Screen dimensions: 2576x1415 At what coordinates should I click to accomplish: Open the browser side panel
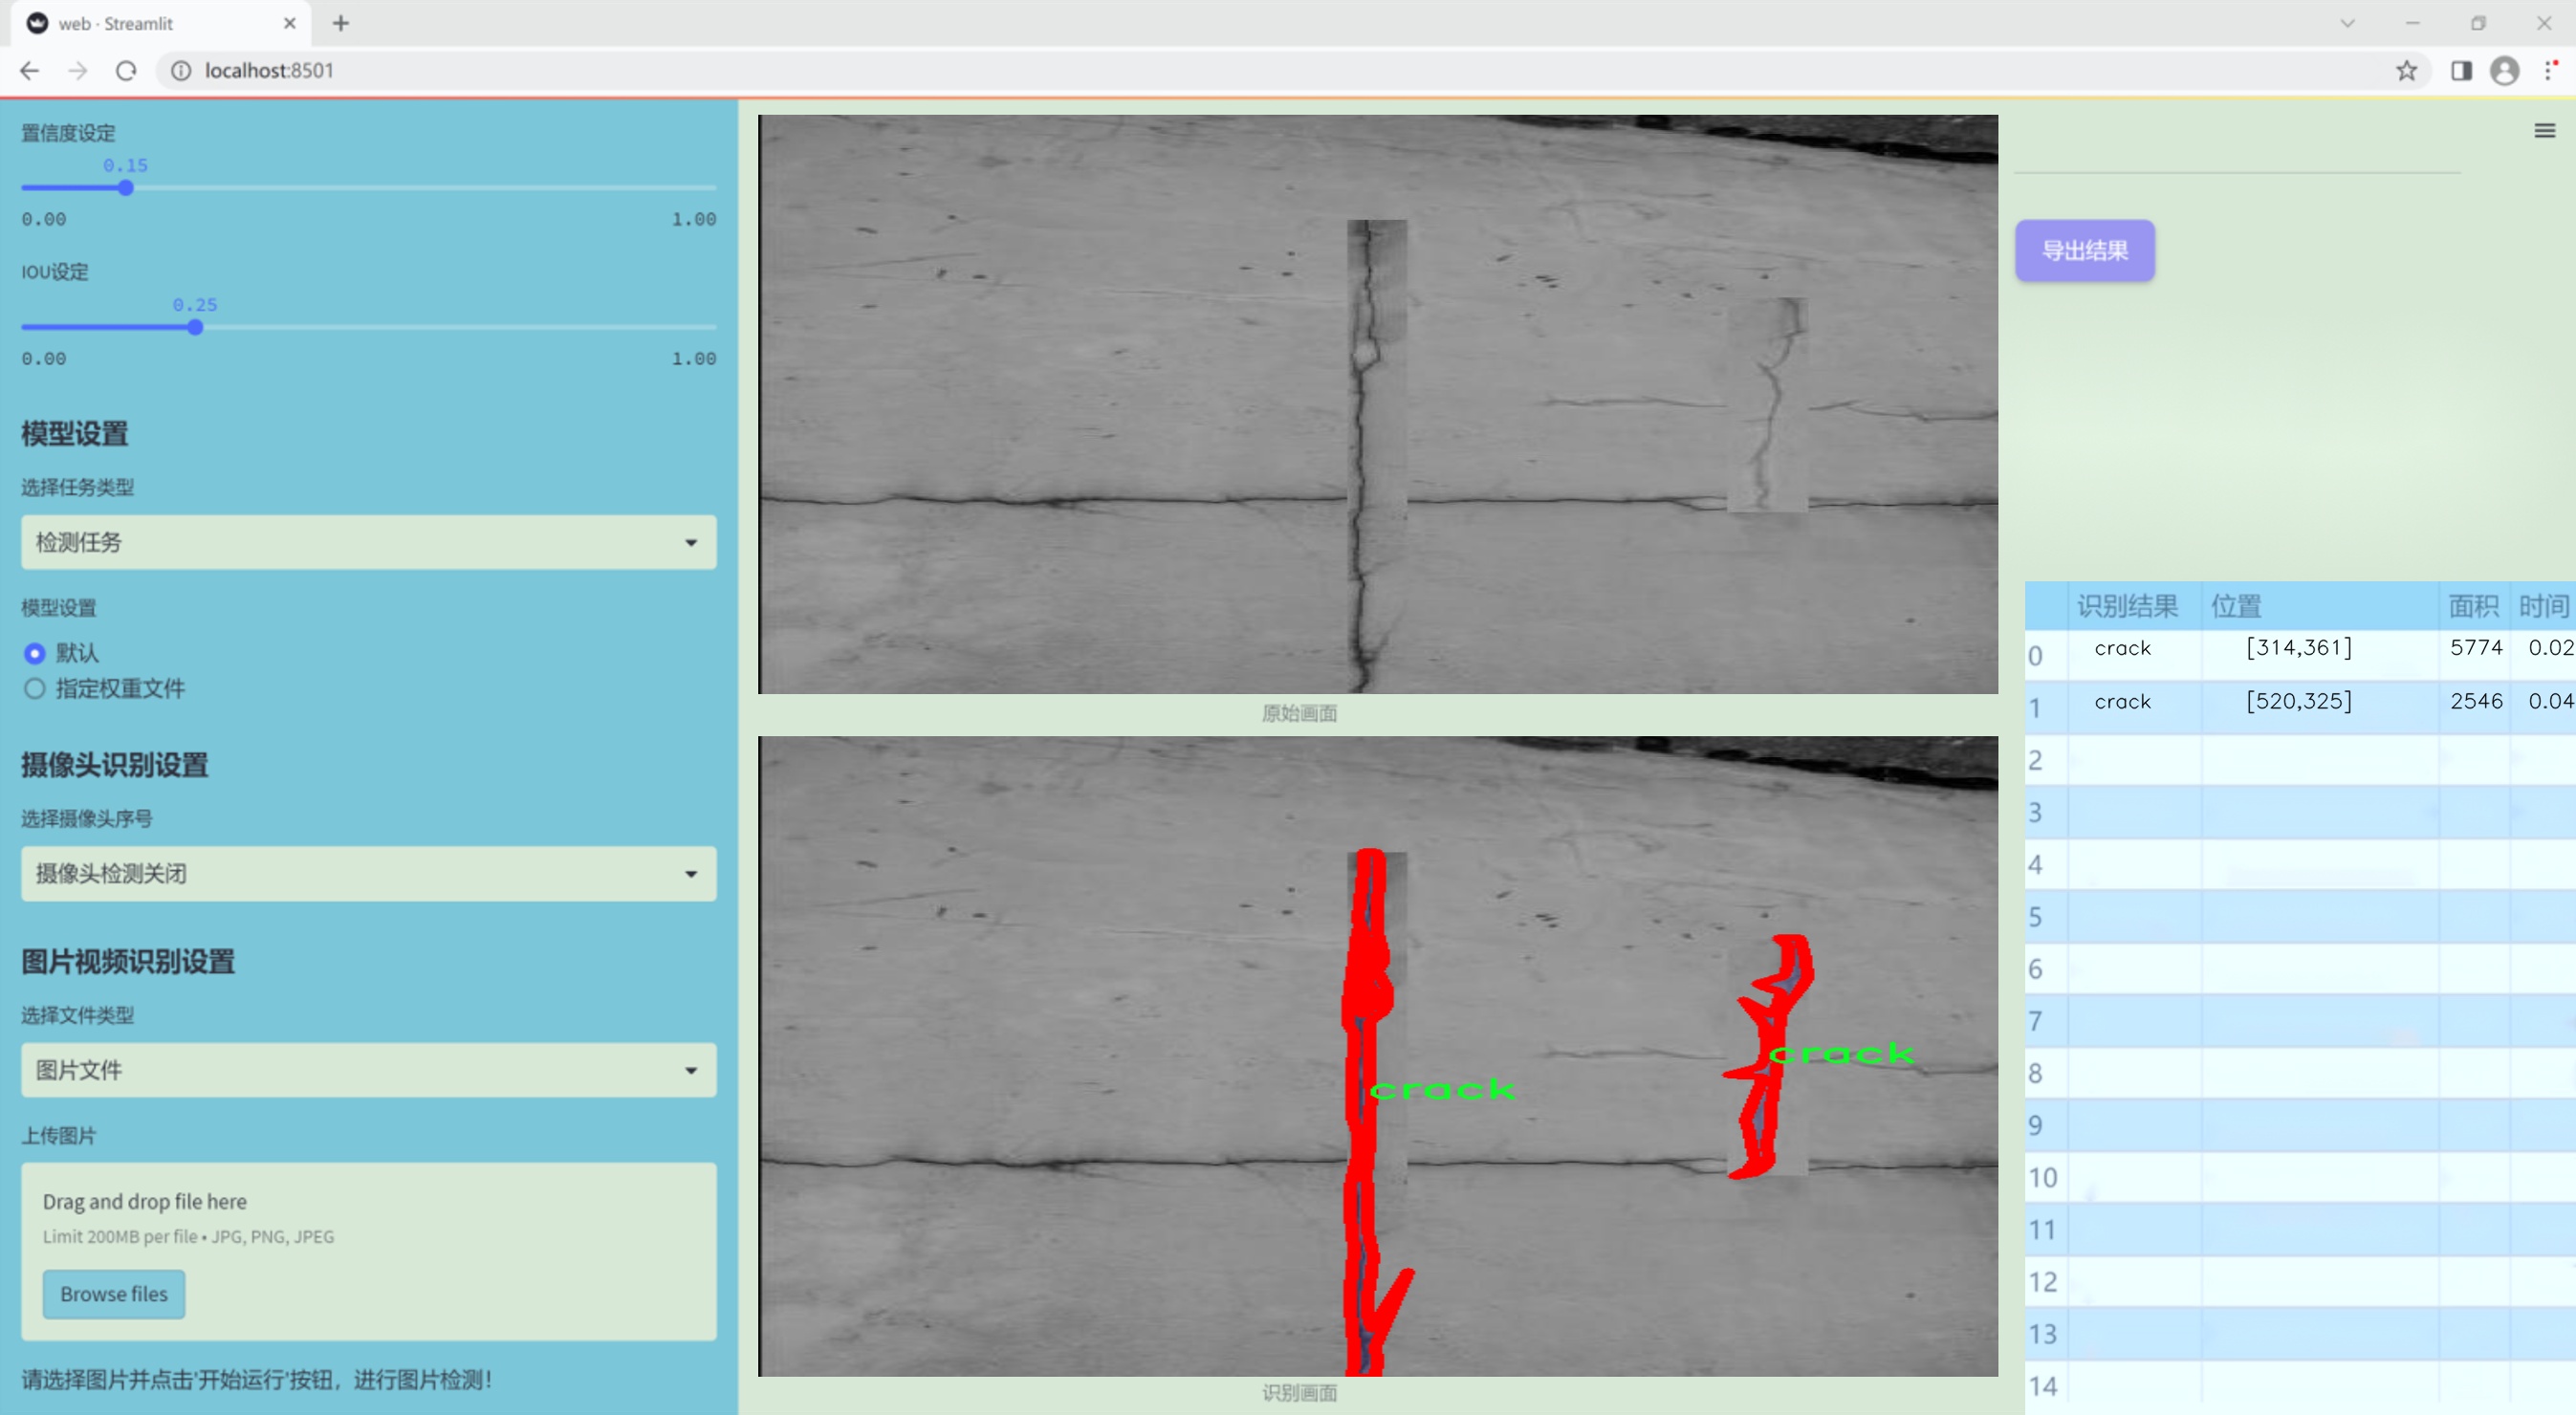click(x=2461, y=70)
